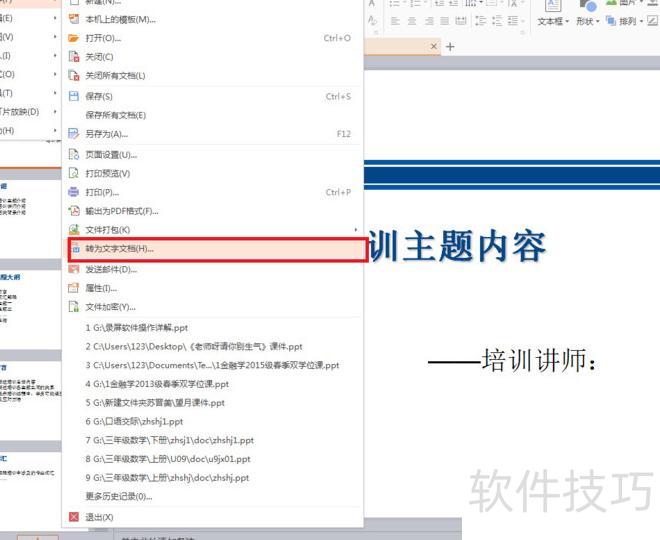Viewport: 660px width, 540px height.
Task: Click the template icon beside 本机上的模板(M)
Action: click(74, 19)
